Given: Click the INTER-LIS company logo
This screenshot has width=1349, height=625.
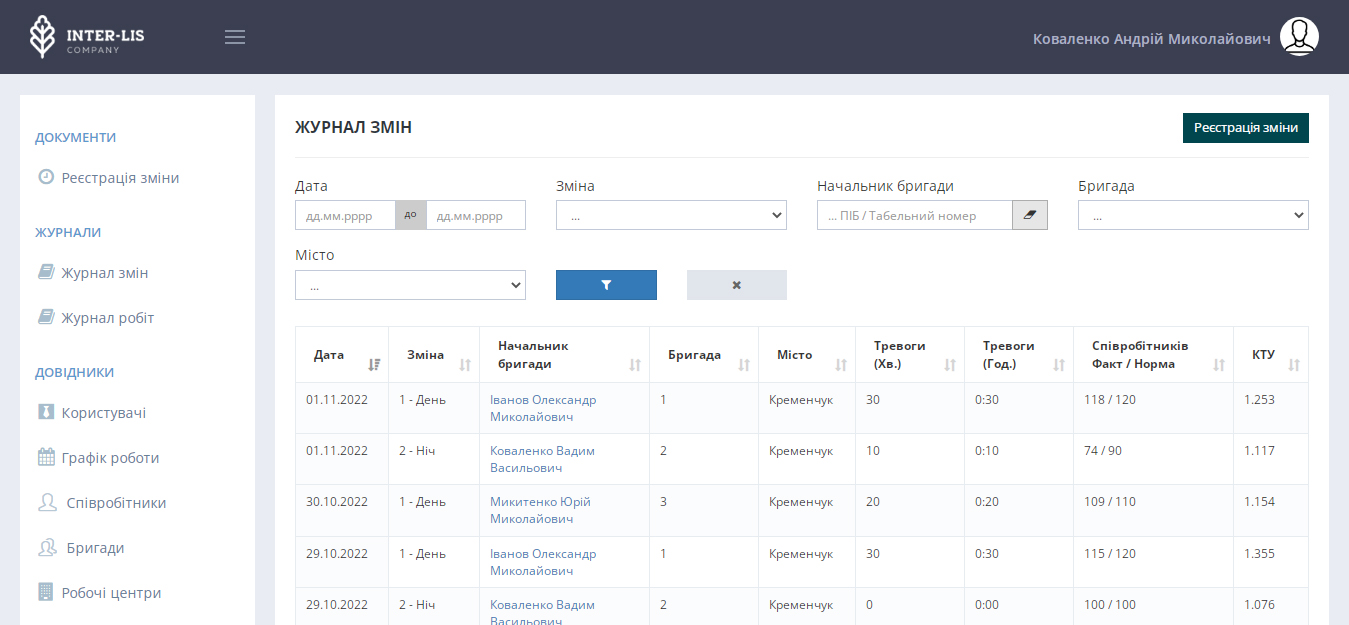Looking at the screenshot, I should [87, 37].
